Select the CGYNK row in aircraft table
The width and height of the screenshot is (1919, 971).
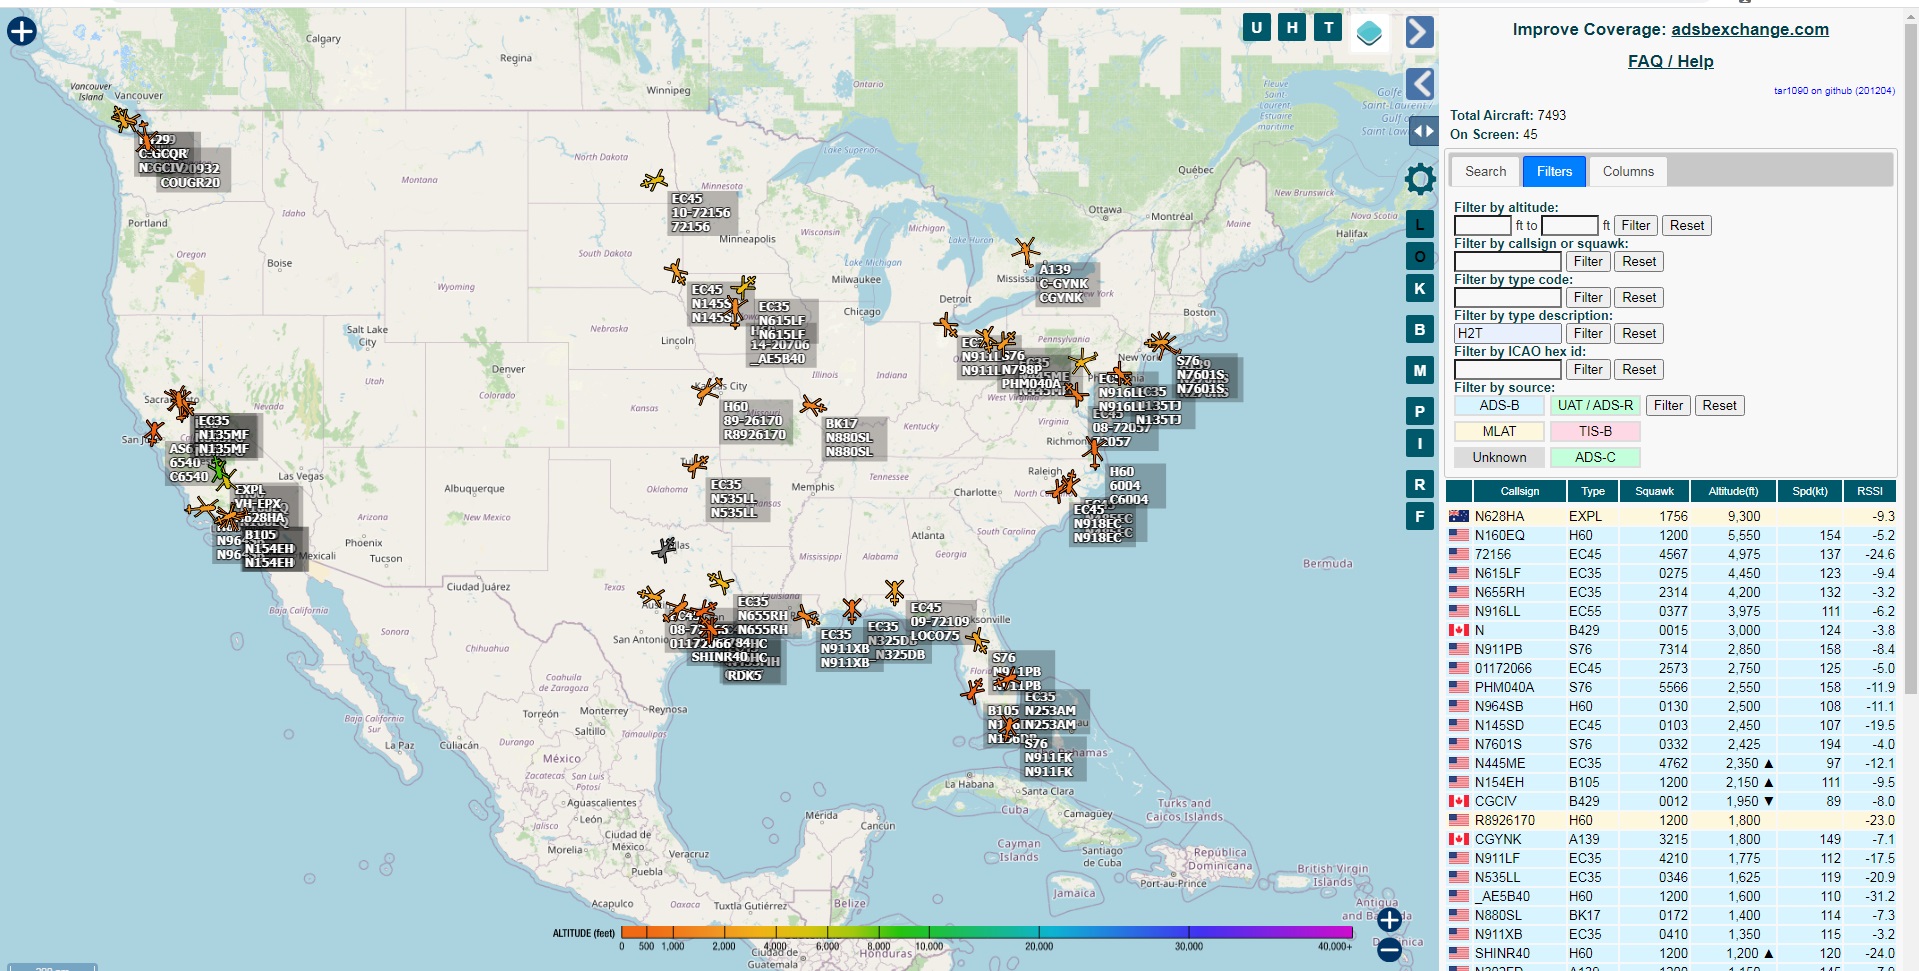(1671, 839)
